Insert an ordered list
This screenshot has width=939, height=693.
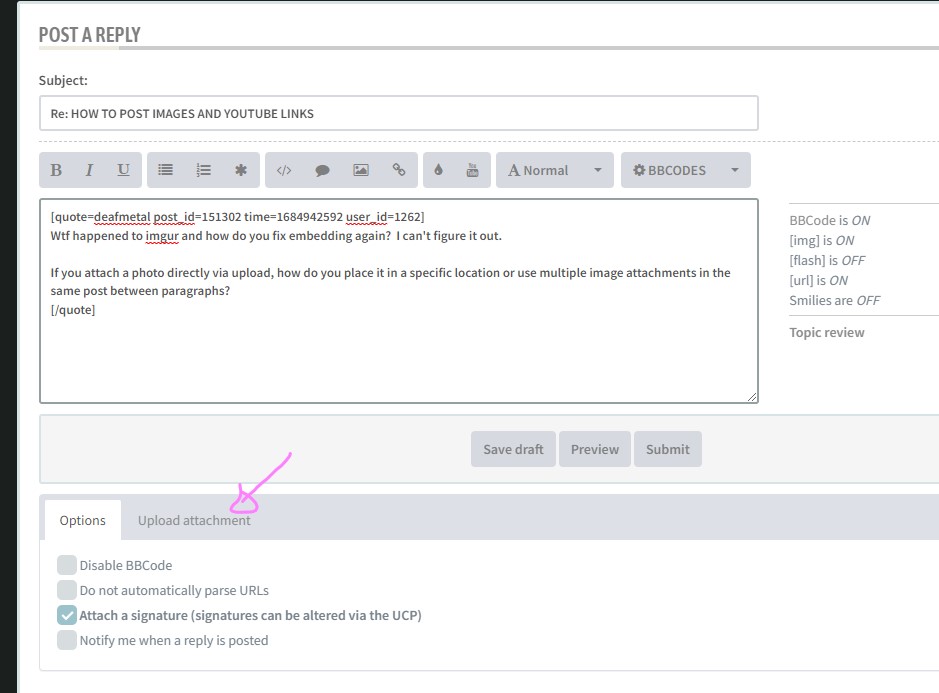point(203,170)
